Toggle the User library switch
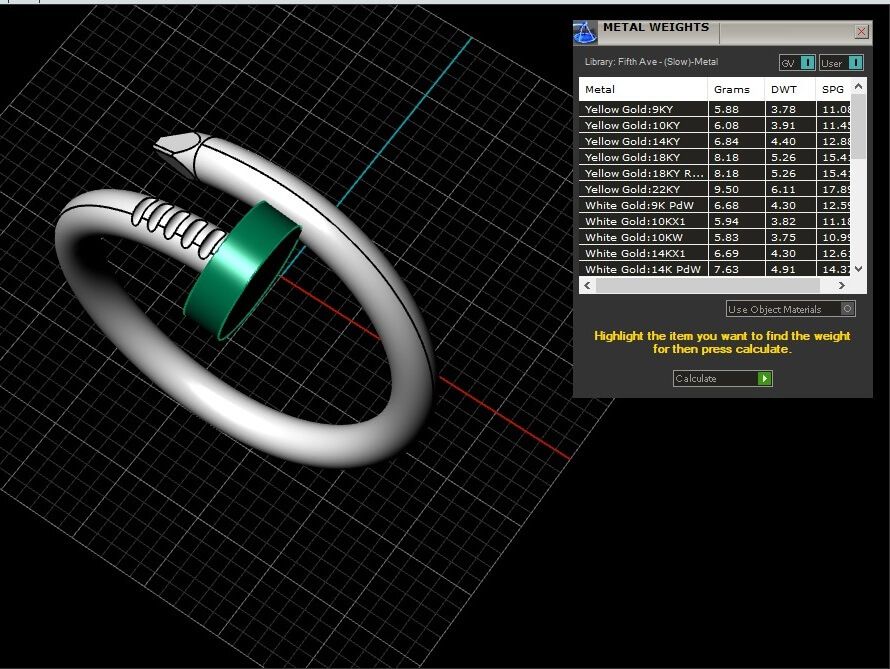The height and width of the screenshot is (669, 890). 841,63
